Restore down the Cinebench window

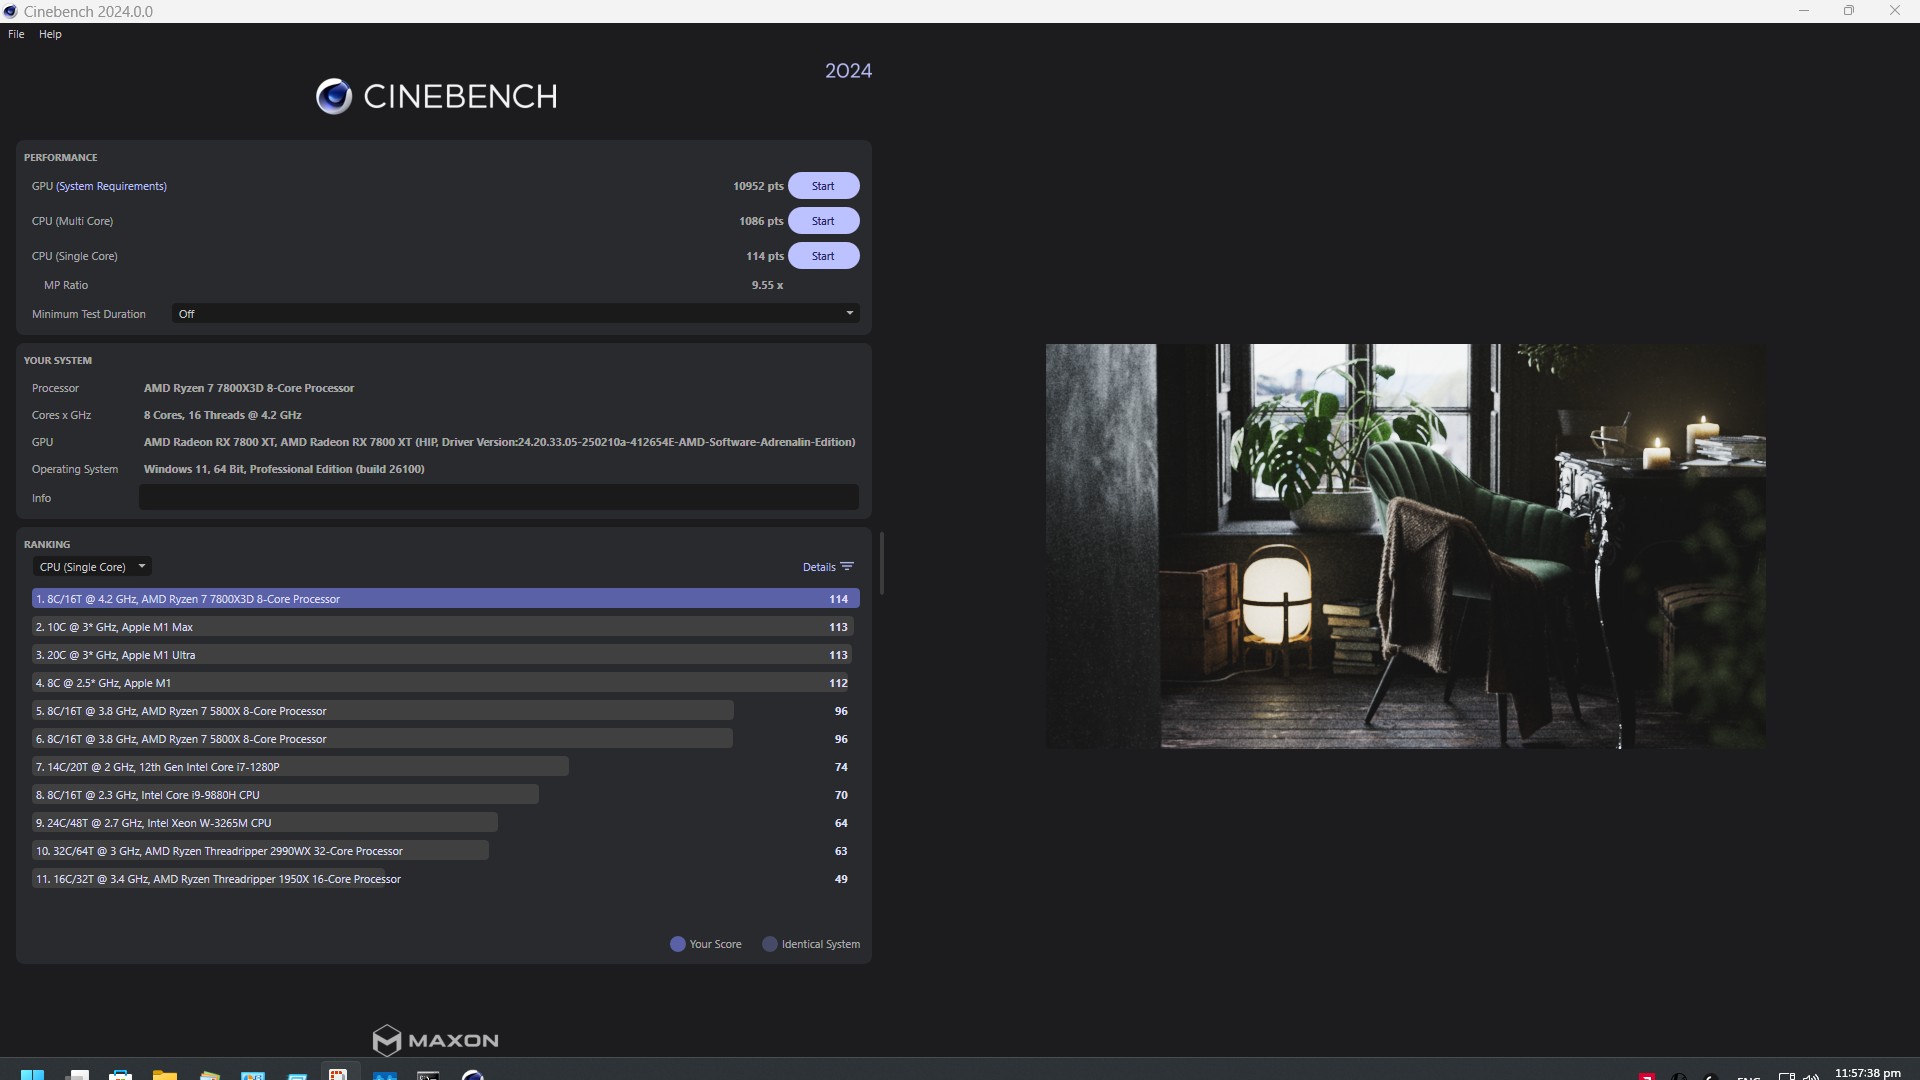pyautogui.click(x=1849, y=11)
